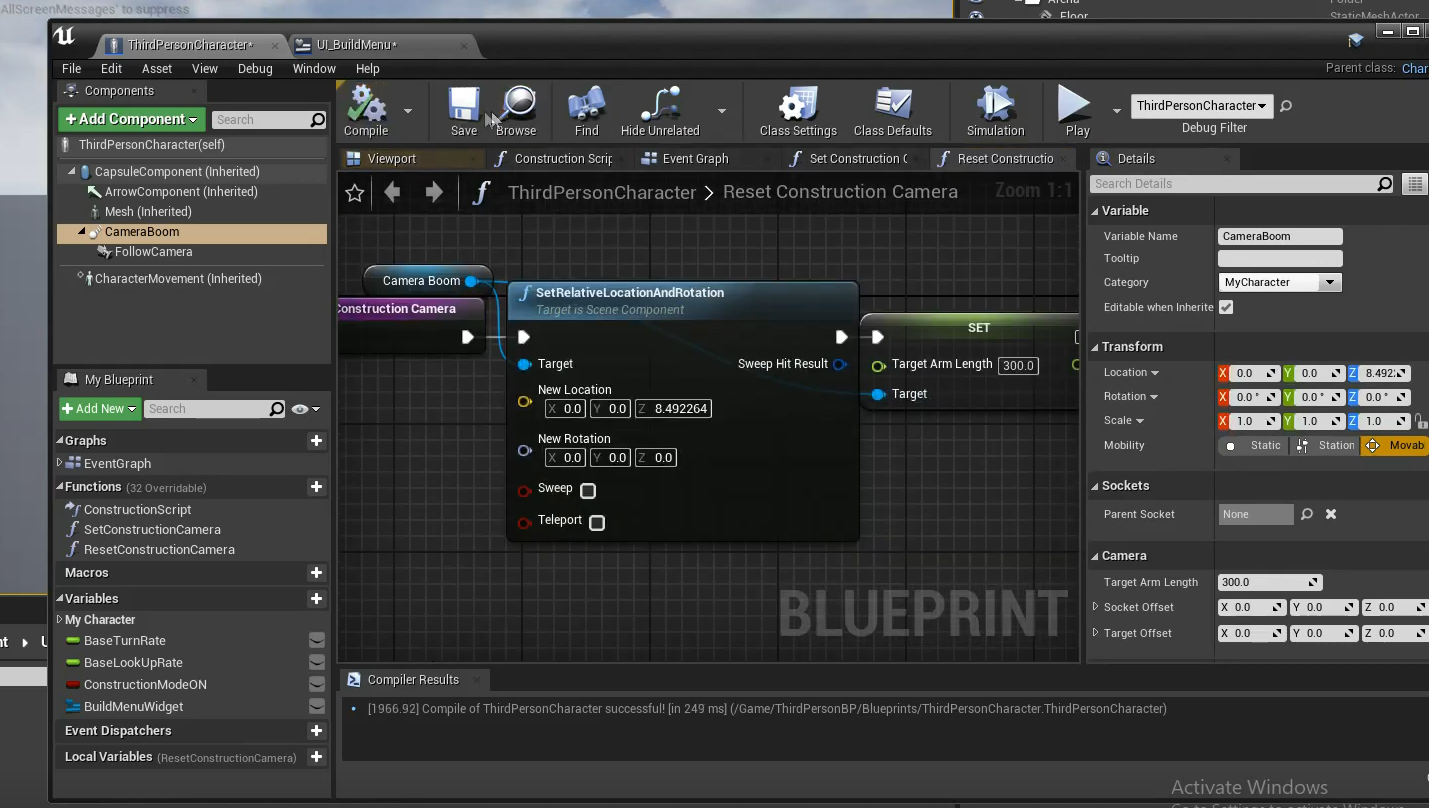Viewport: 1429px width, 808px height.
Task: Click the Variable Name input field
Action: tap(1280, 236)
